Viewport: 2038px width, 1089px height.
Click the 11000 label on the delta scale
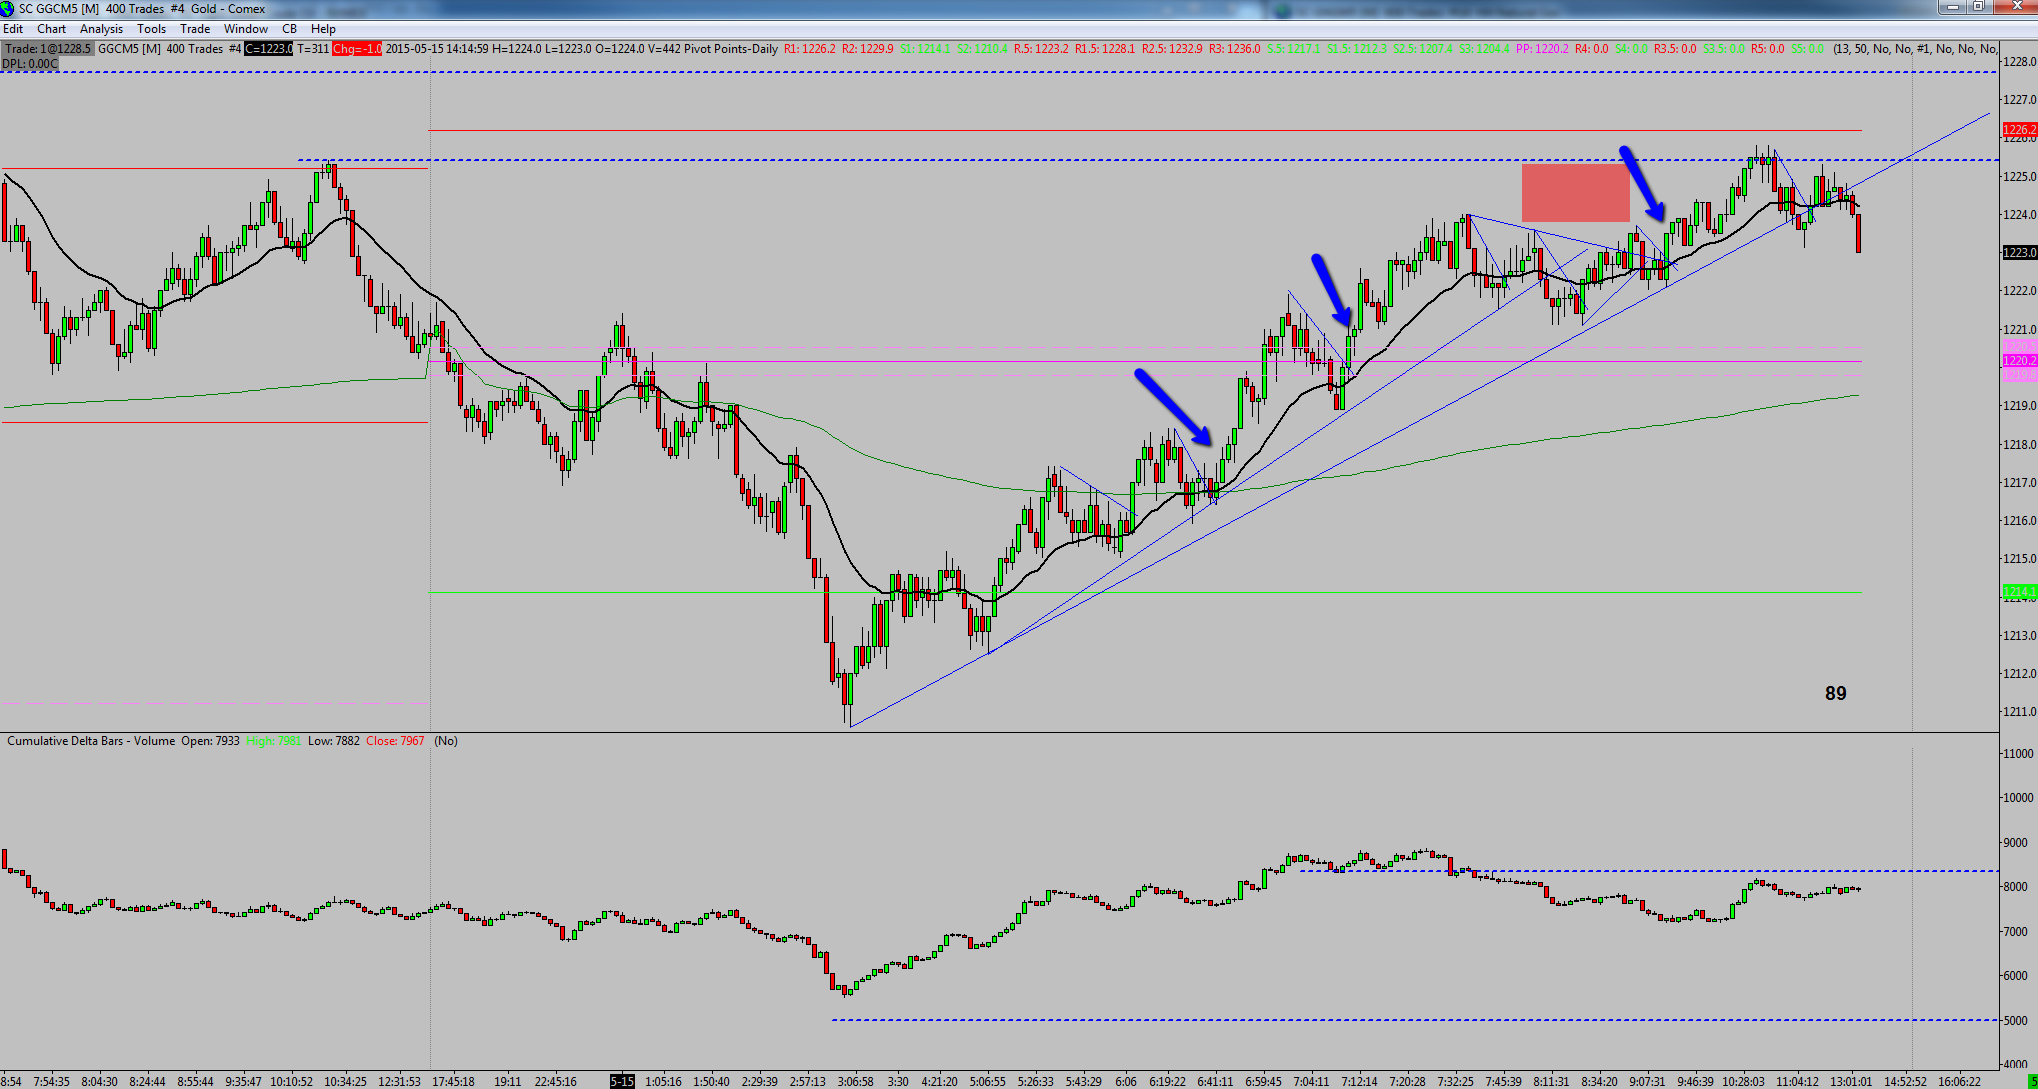[x=2018, y=753]
